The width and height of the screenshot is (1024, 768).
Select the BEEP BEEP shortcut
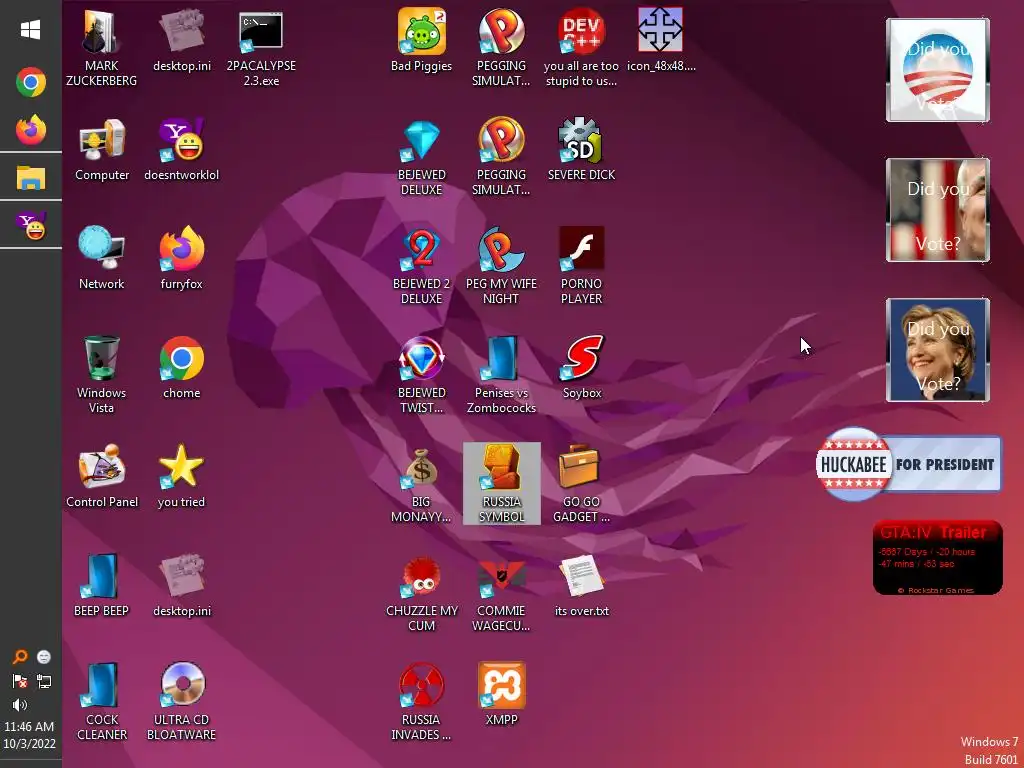tap(101, 586)
